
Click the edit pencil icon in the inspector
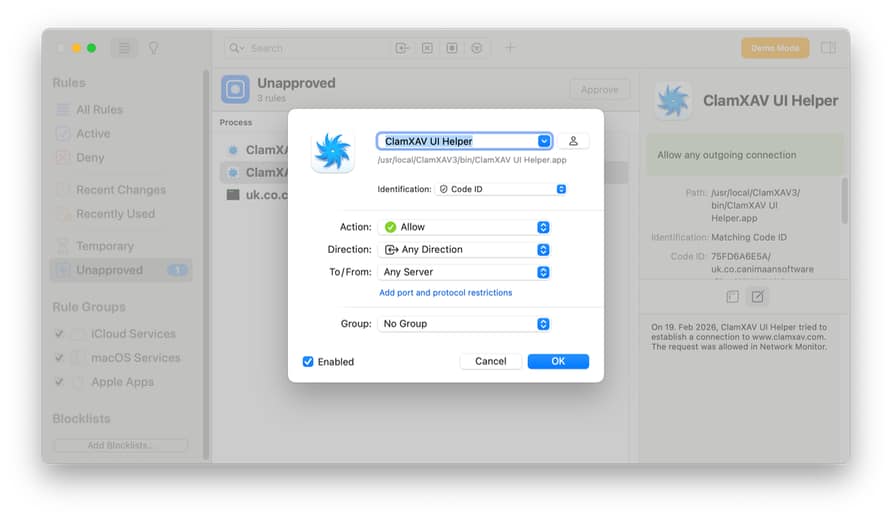(x=758, y=296)
